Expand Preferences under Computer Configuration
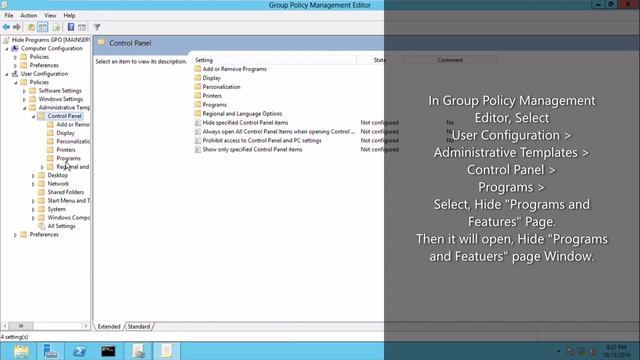The height and width of the screenshot is (360, 640). point(16,66)
